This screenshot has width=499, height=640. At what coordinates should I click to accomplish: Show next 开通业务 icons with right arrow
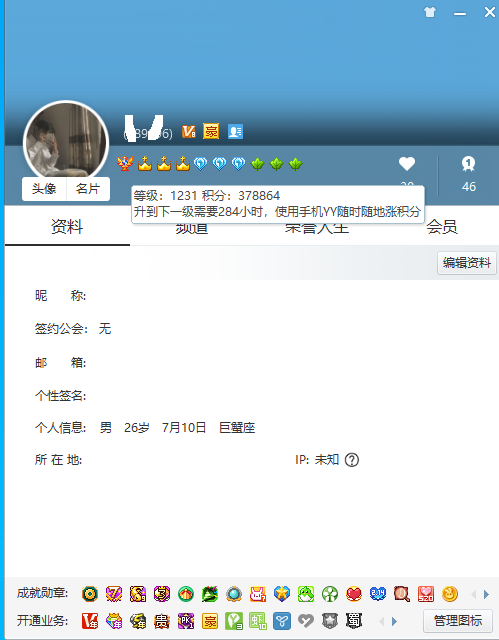(x=394, y=622)
